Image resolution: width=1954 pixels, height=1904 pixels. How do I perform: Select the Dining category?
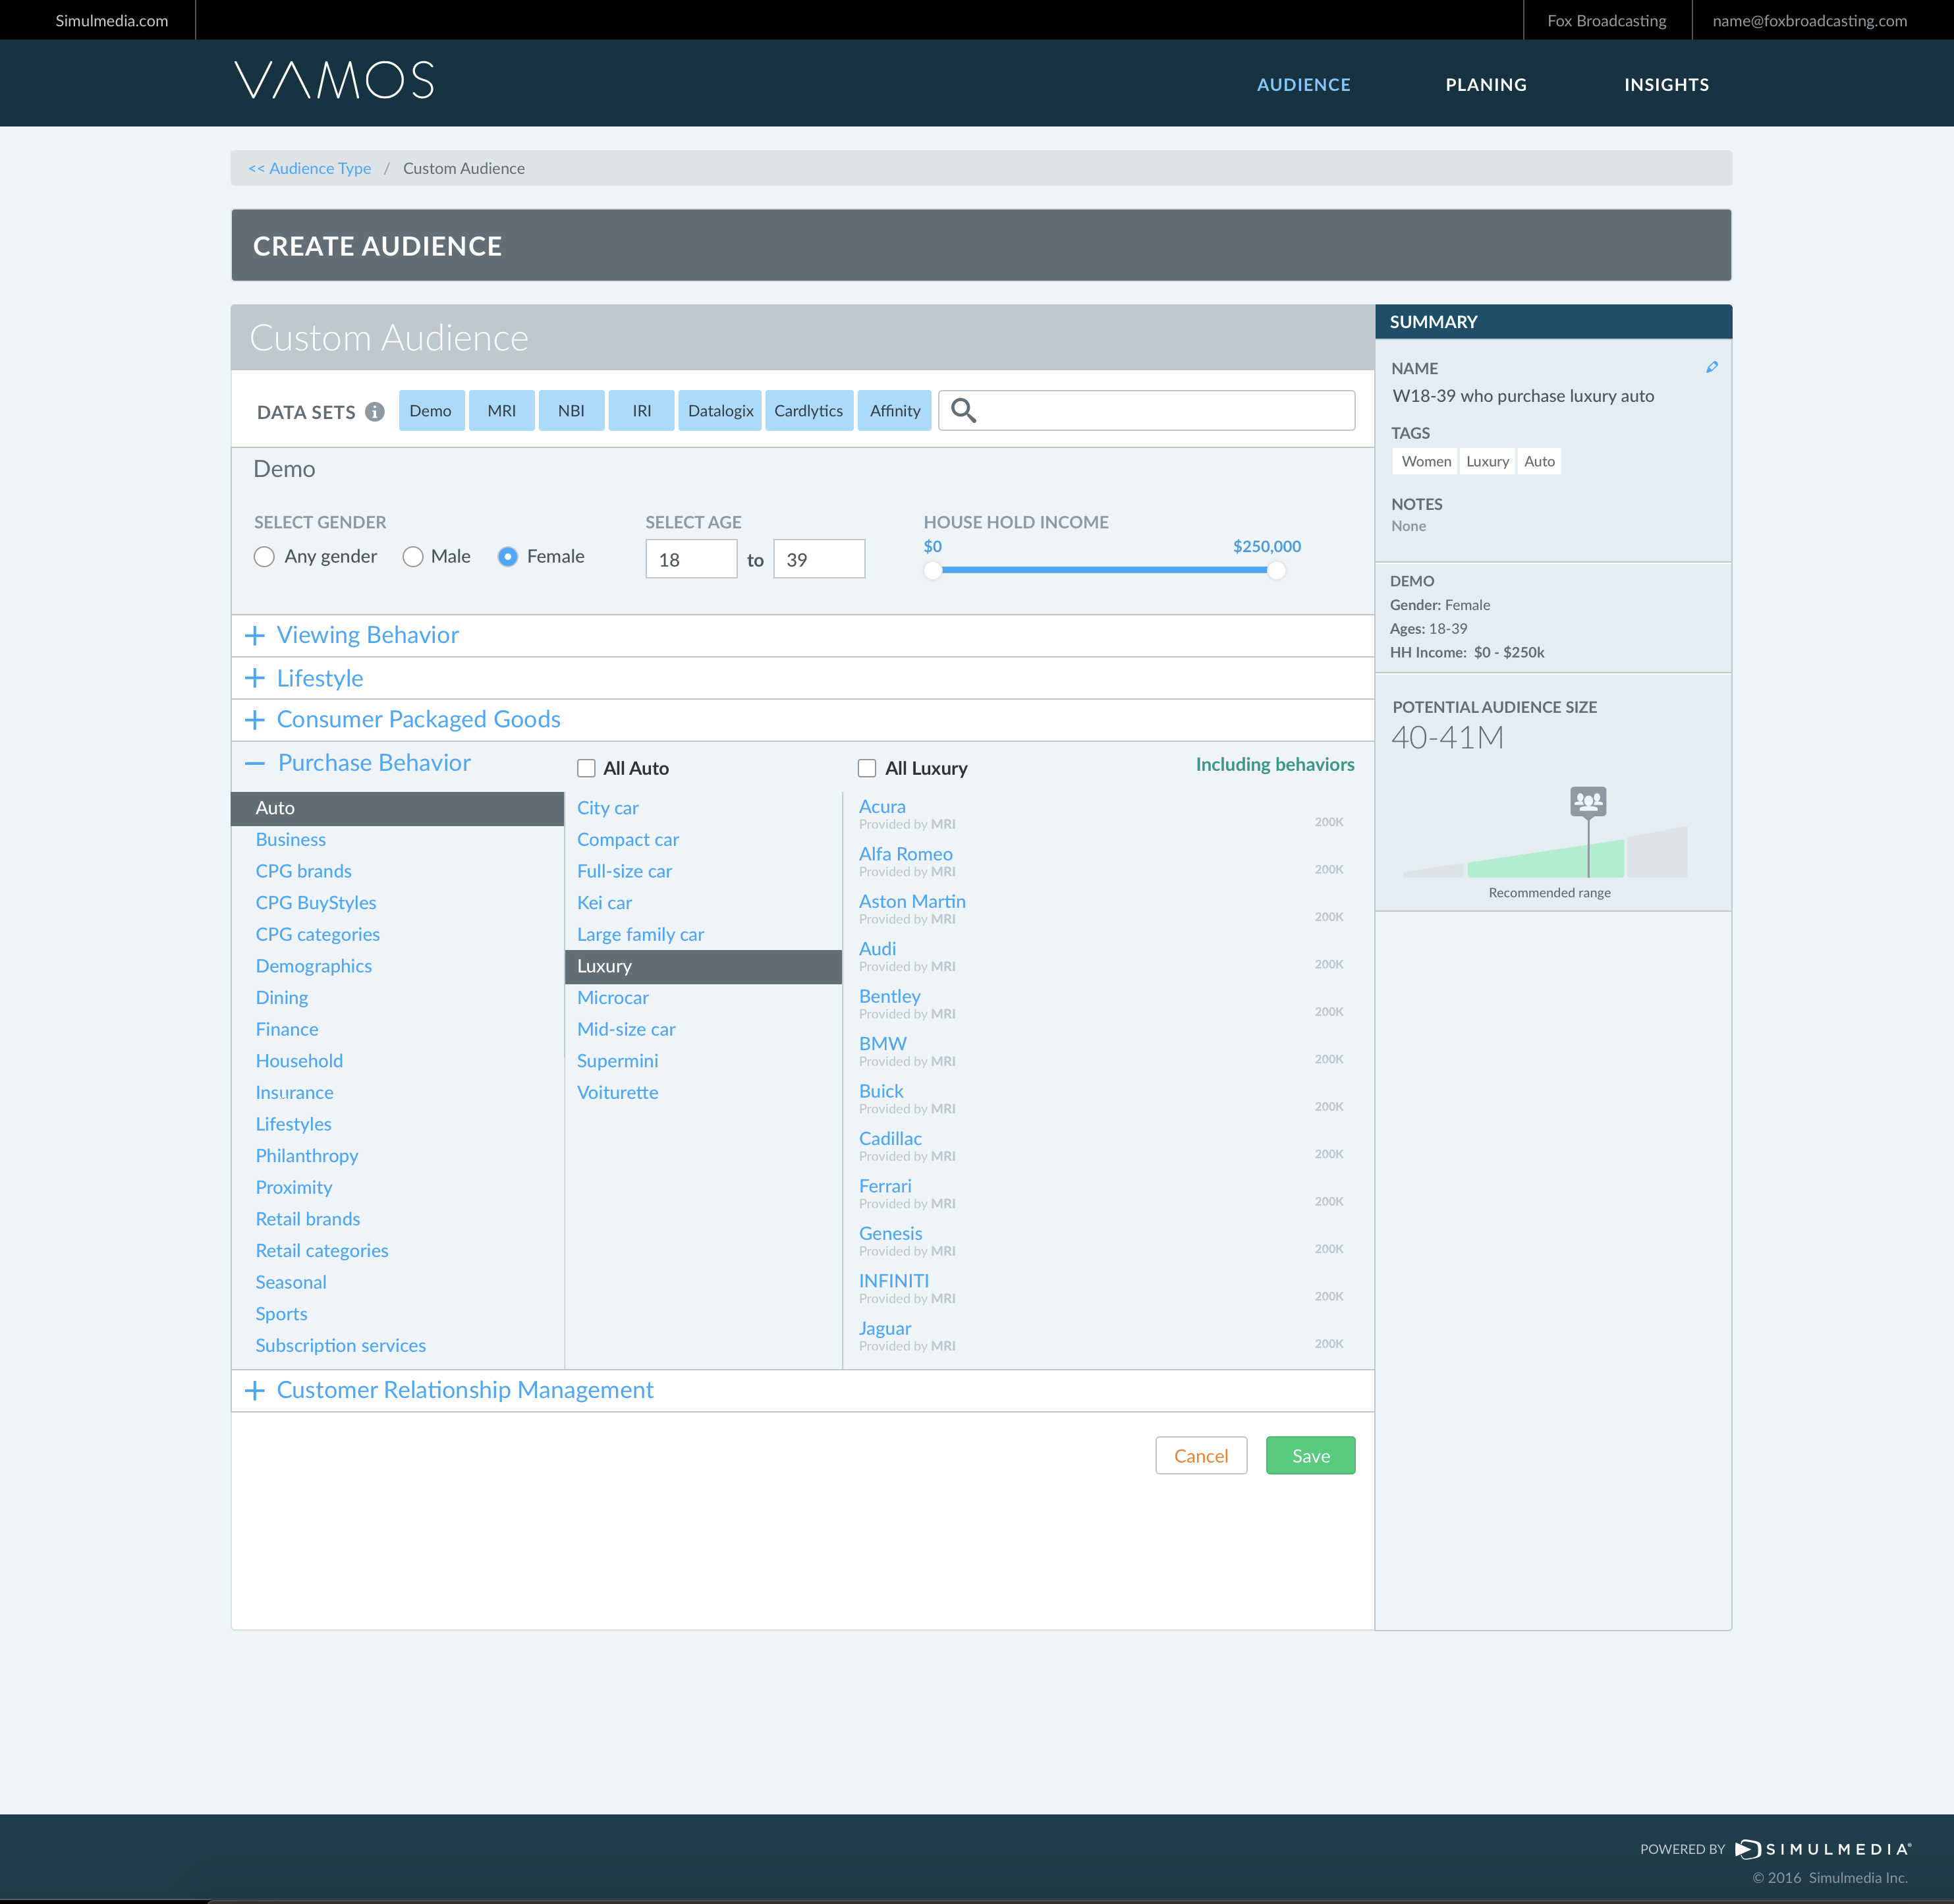coord(281,998)
